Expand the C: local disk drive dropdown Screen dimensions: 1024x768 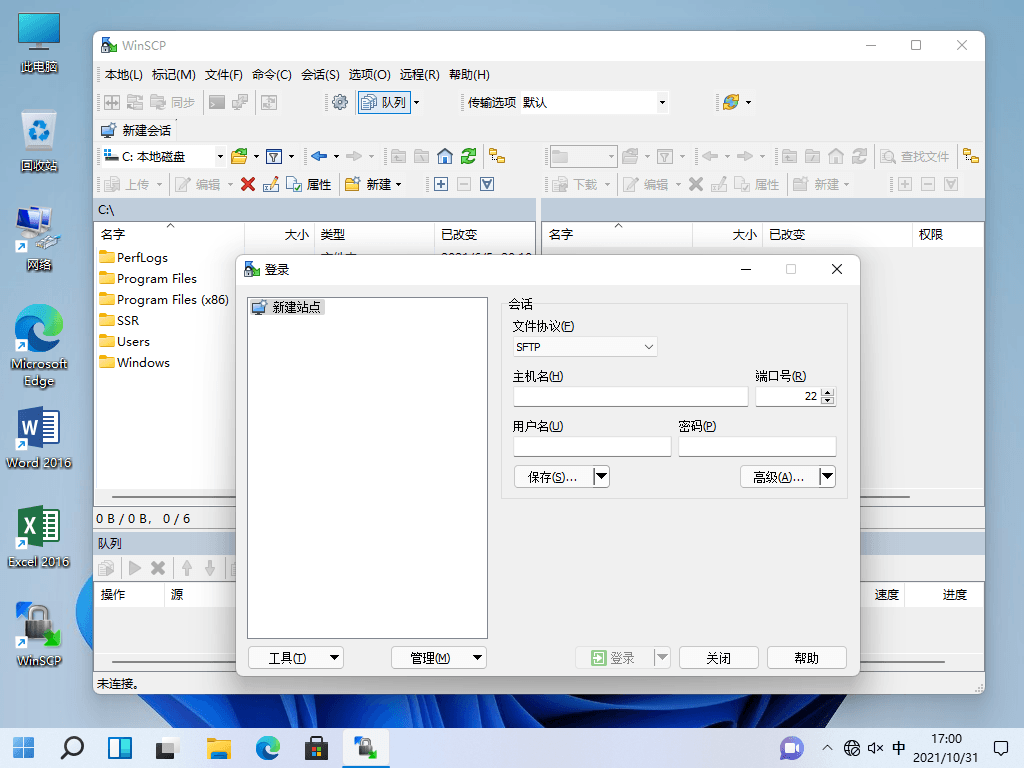[220, 156]
